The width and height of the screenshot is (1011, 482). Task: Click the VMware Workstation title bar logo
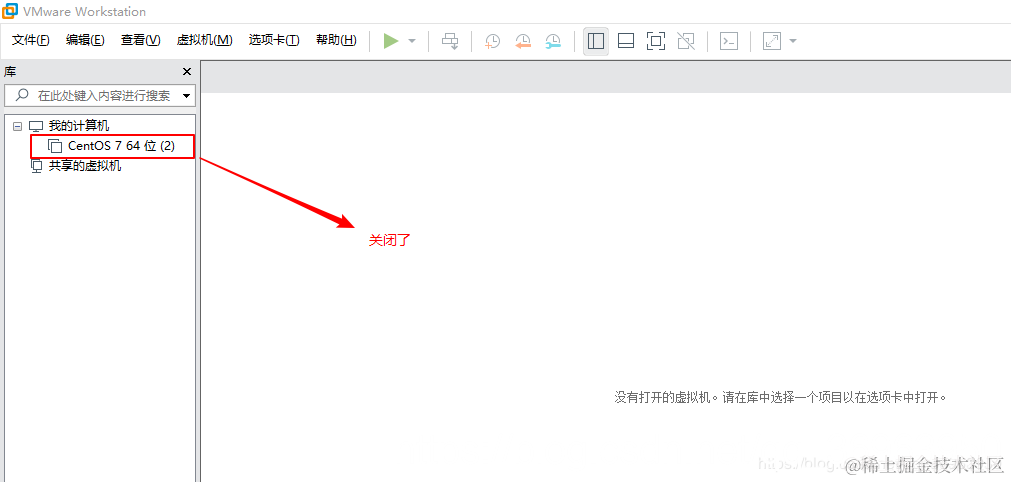click(10, 10)
